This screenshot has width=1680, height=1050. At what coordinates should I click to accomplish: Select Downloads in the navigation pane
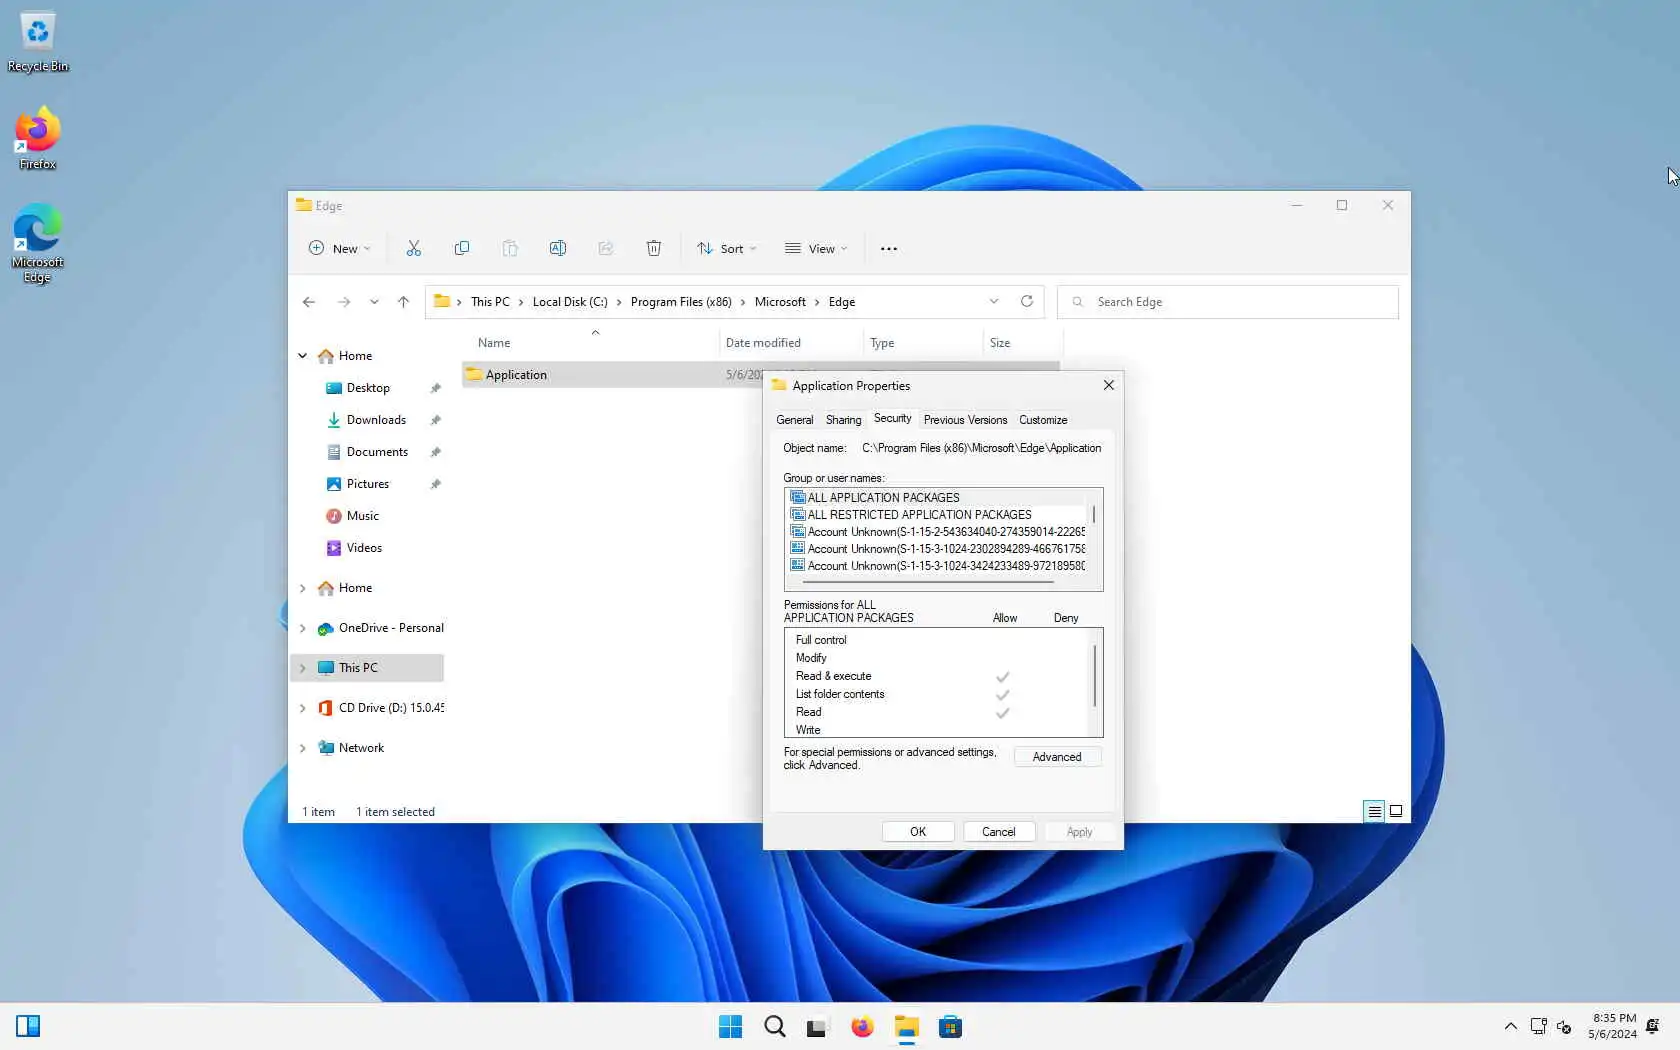[x=376, y=420]
